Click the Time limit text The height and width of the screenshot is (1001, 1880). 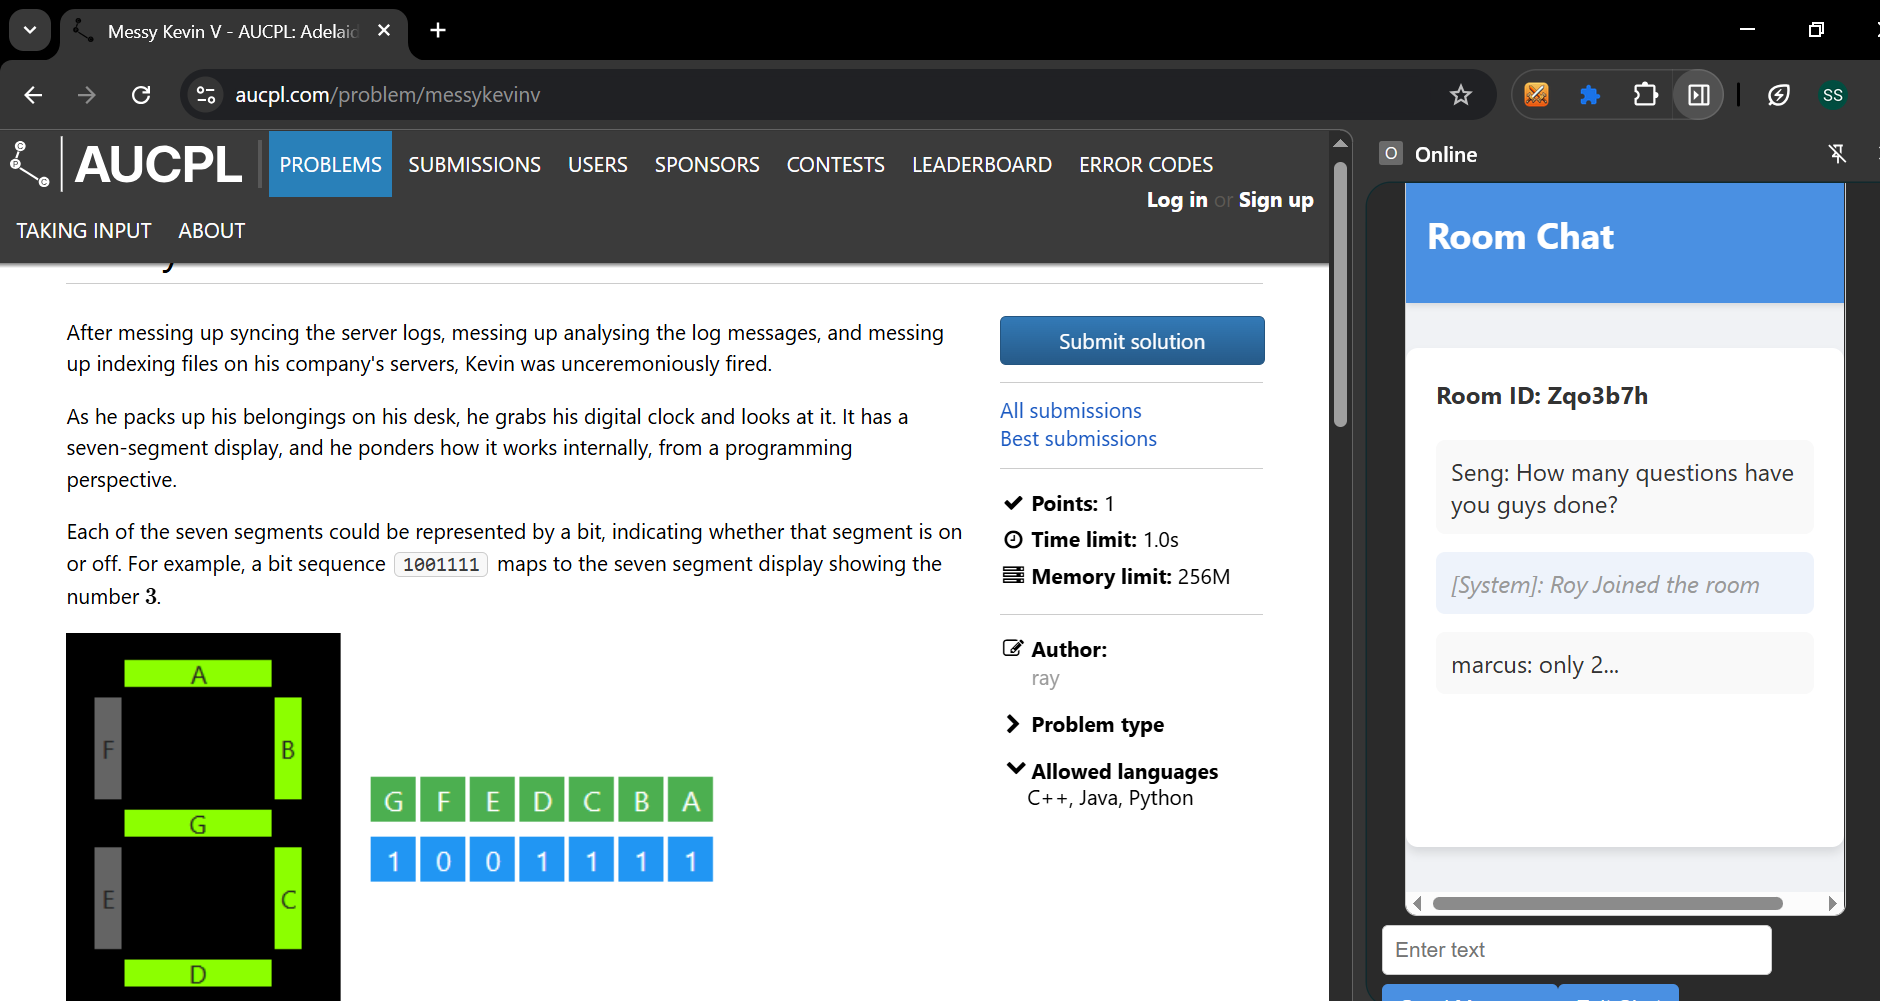(x=1105, y=540)
